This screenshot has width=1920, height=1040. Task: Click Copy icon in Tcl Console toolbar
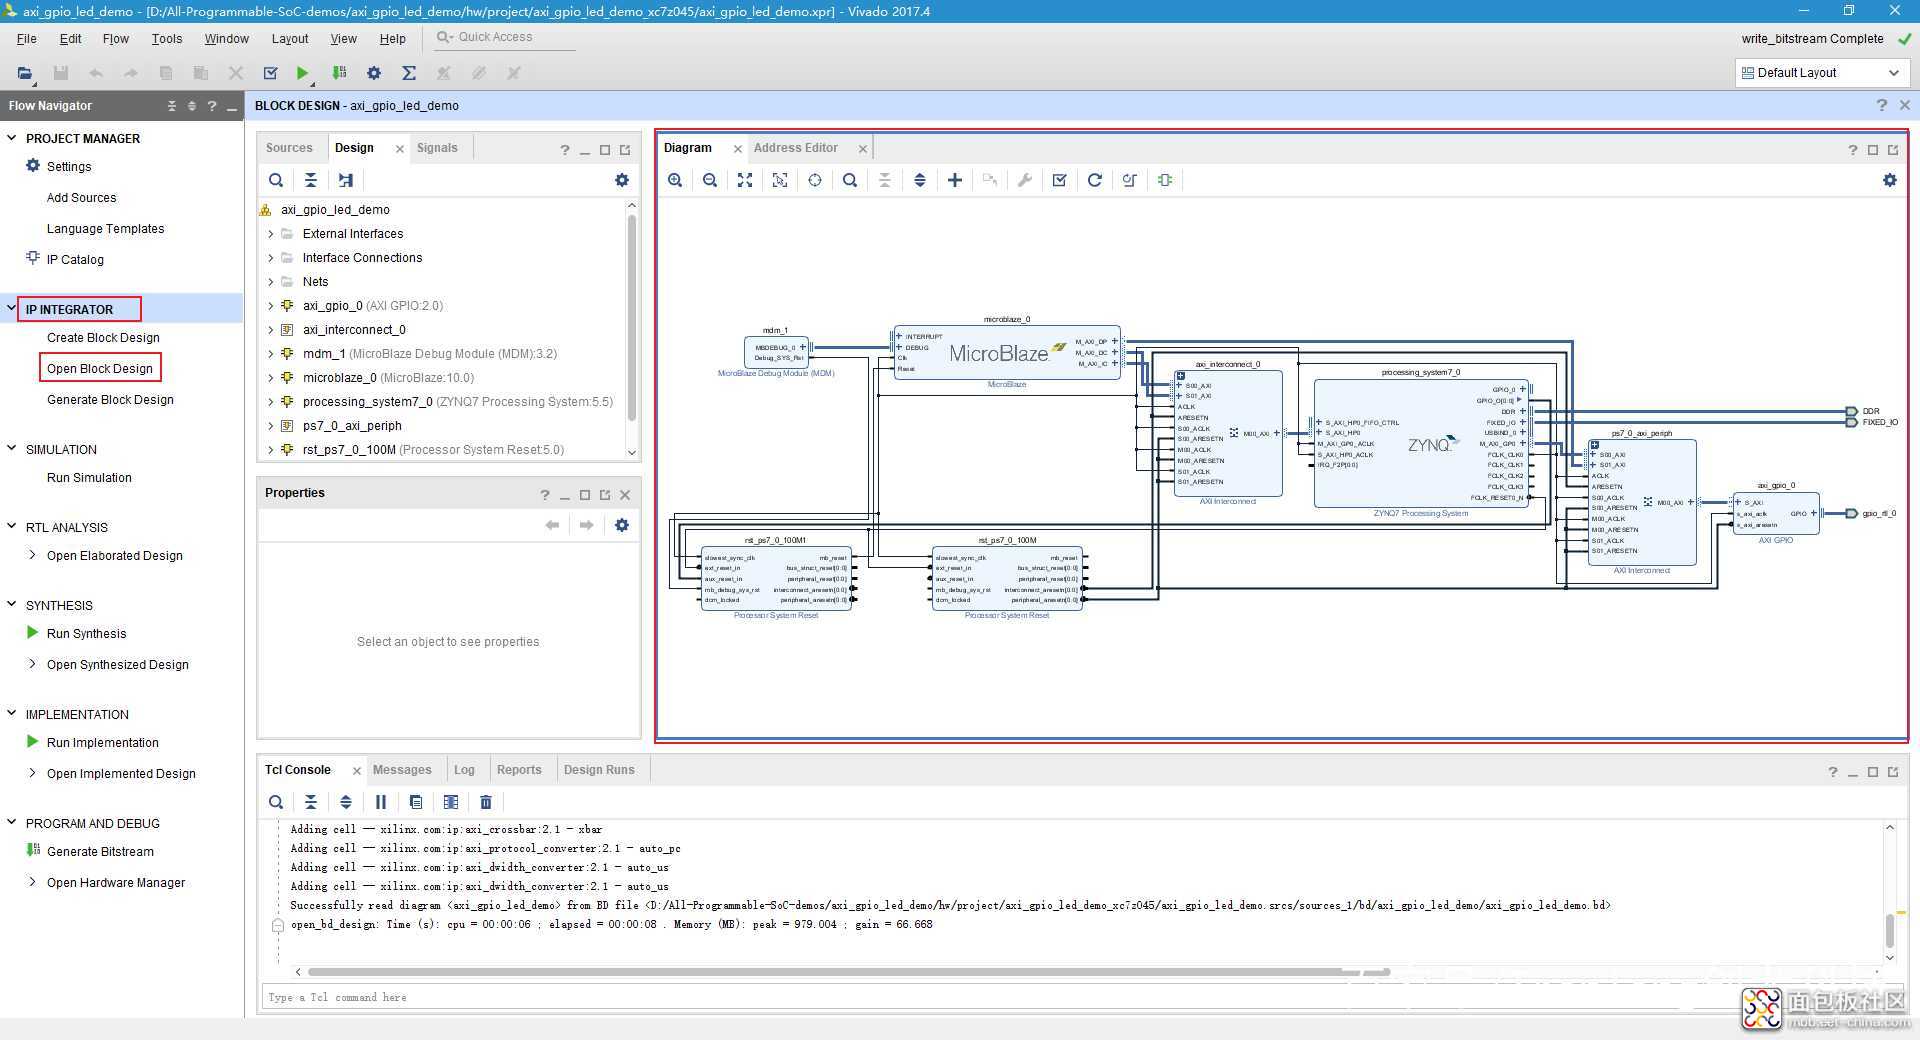(416, 802)
